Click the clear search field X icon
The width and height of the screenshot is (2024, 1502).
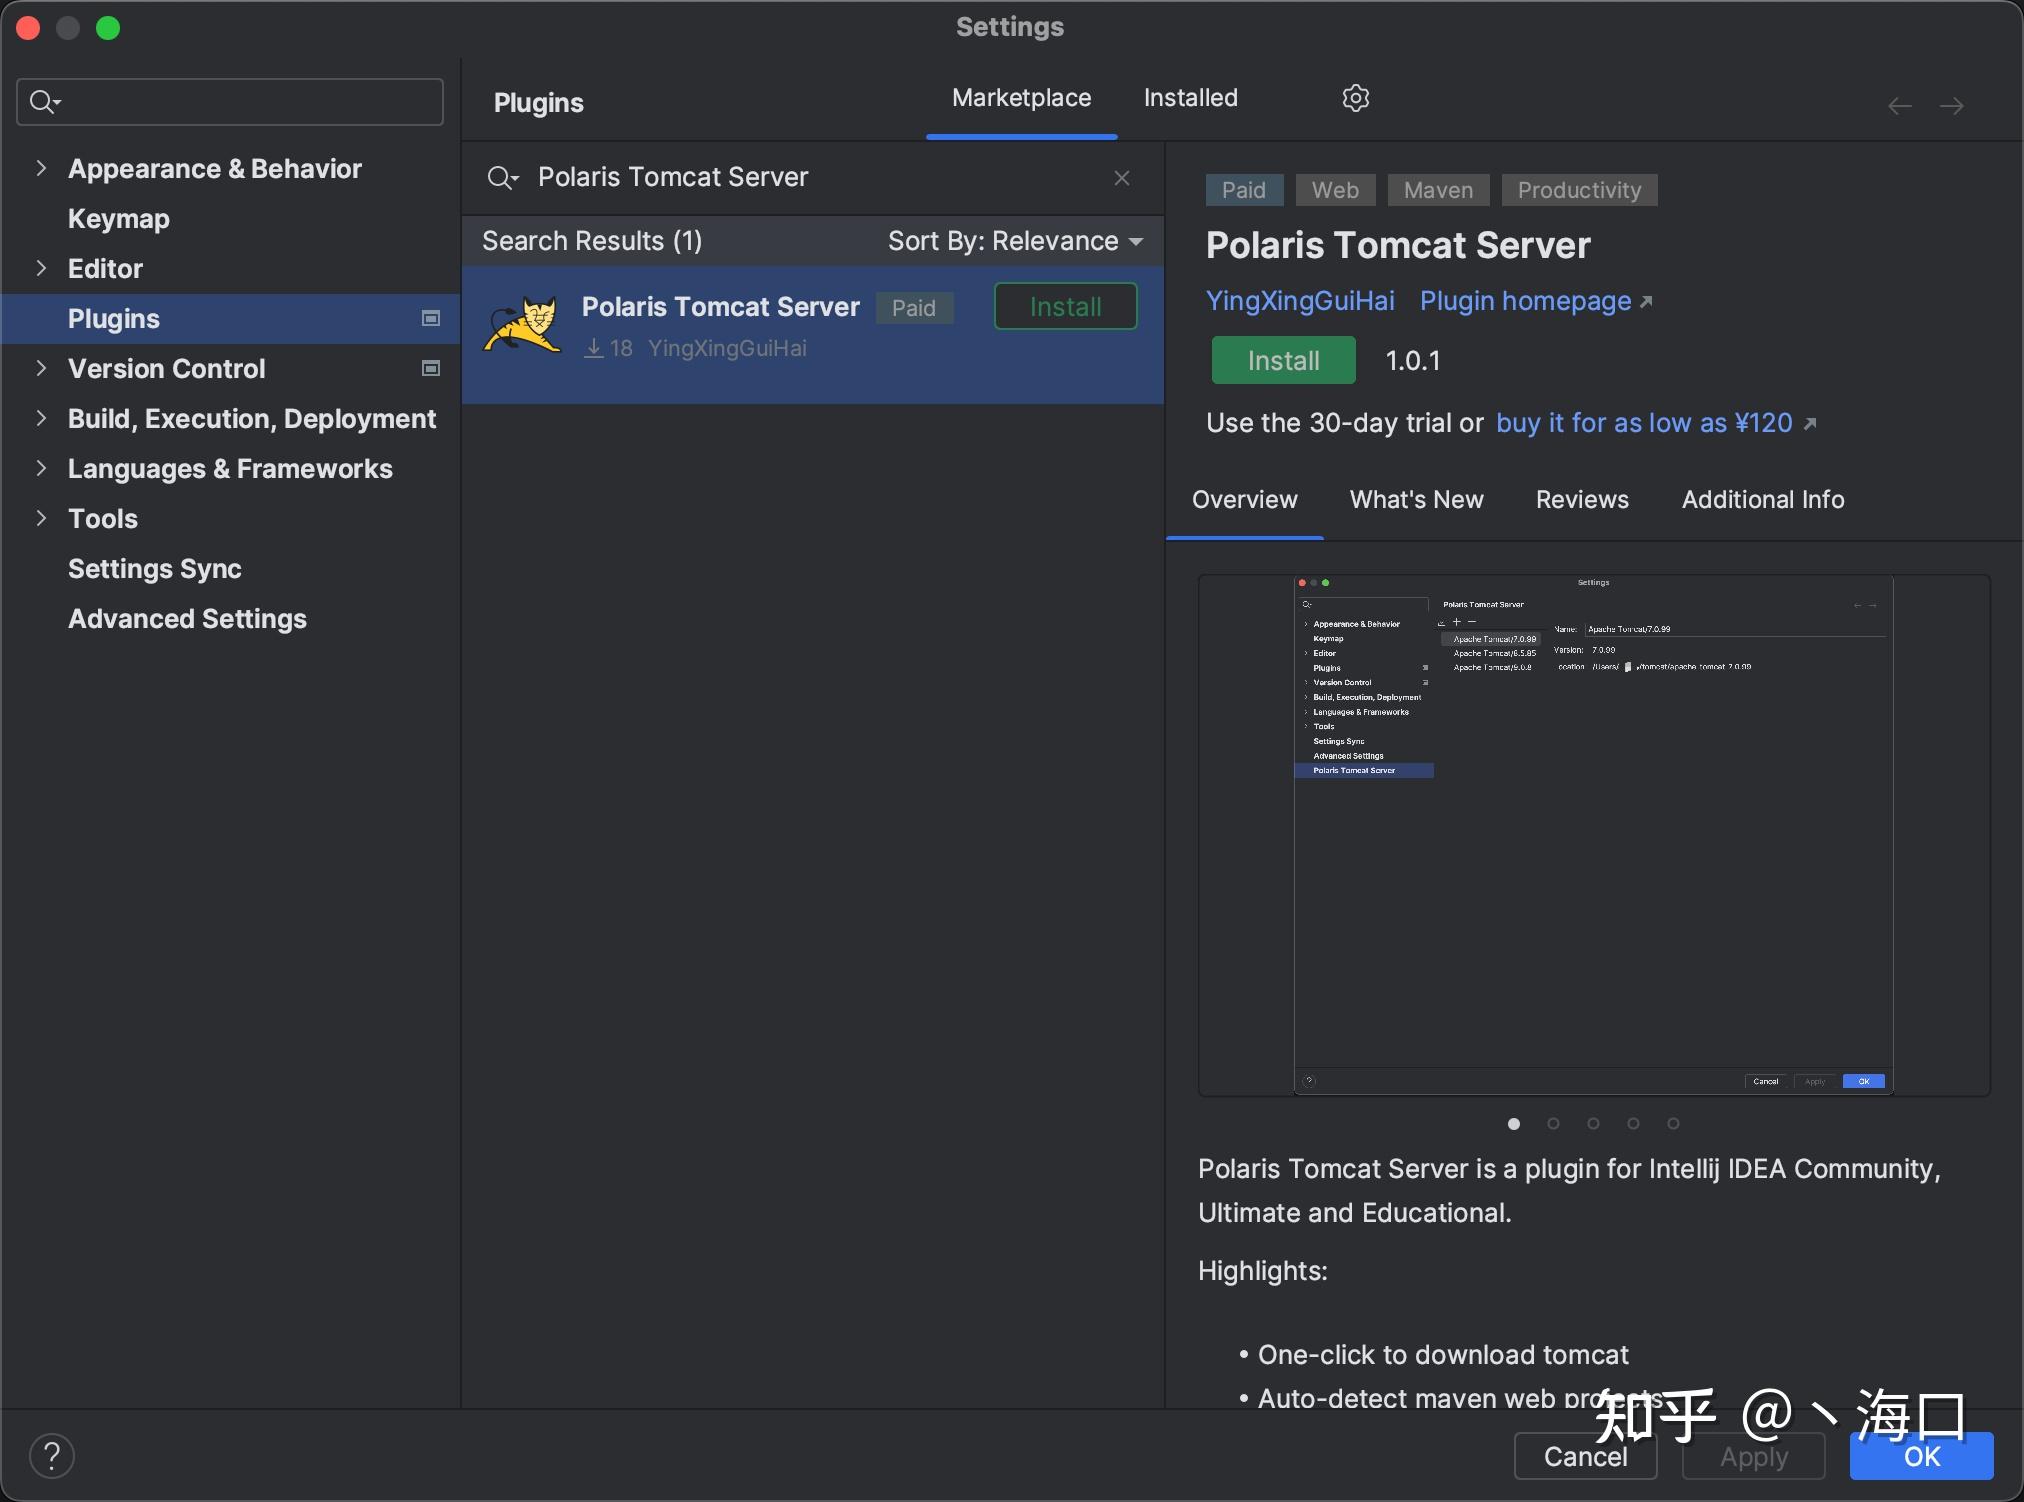pyautogui.click(x=1122, y=175)
